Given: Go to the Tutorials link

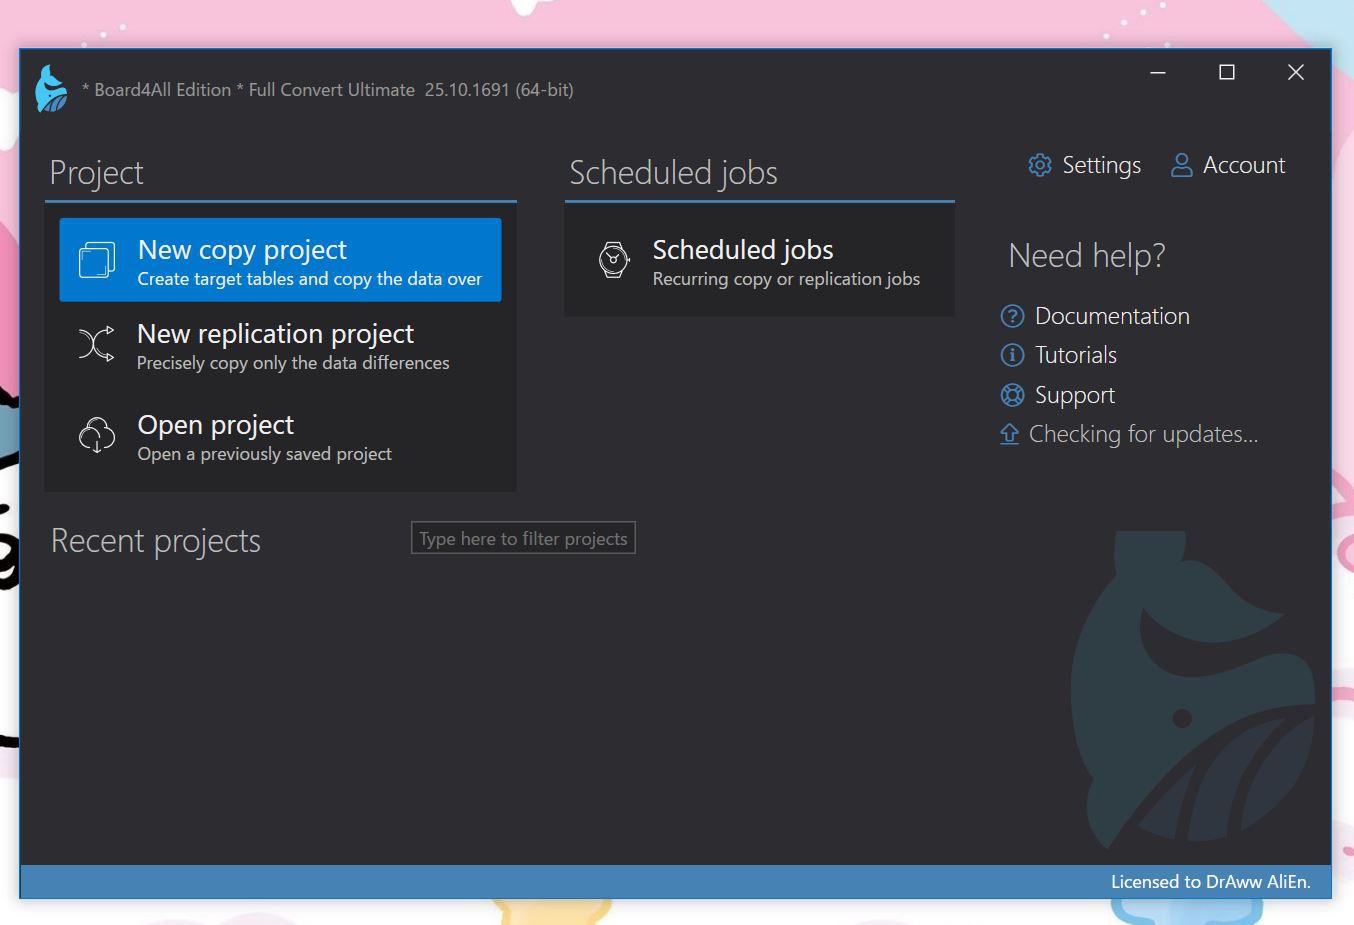Looking at the screenshot, I should [1075, 355].
